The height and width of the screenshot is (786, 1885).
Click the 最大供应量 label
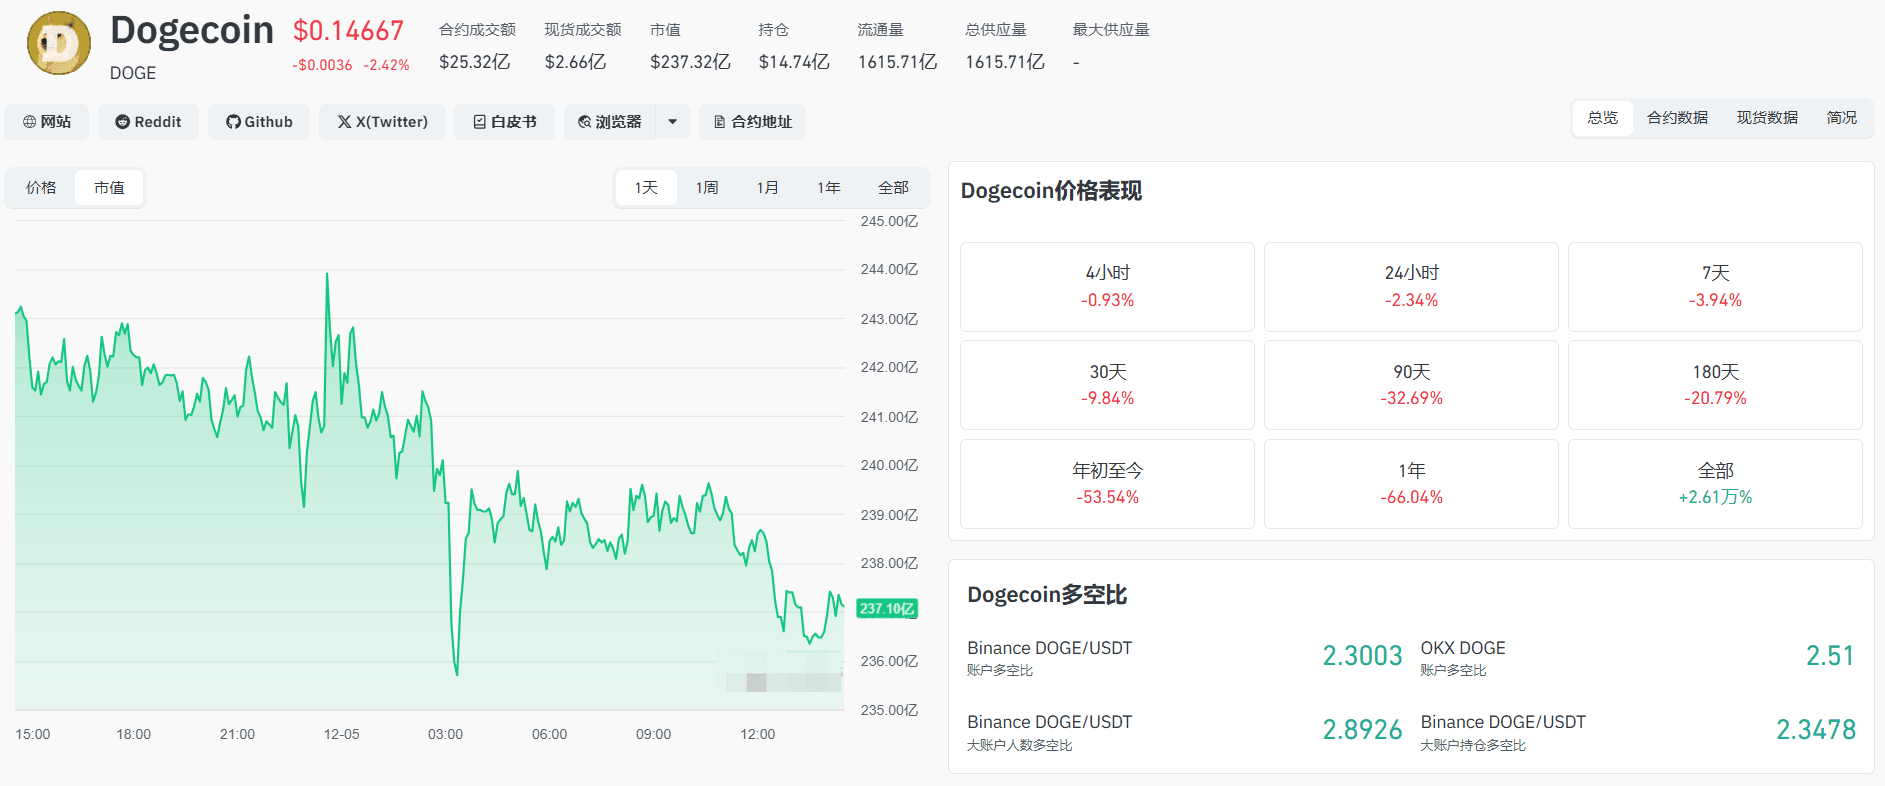tap(1111, 30)
